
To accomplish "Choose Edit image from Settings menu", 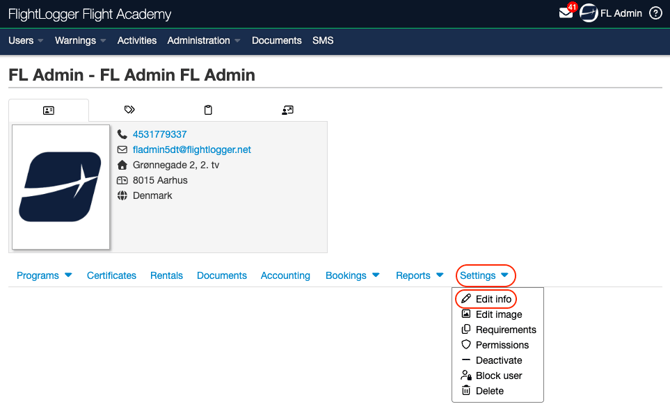I will point(499,314).
